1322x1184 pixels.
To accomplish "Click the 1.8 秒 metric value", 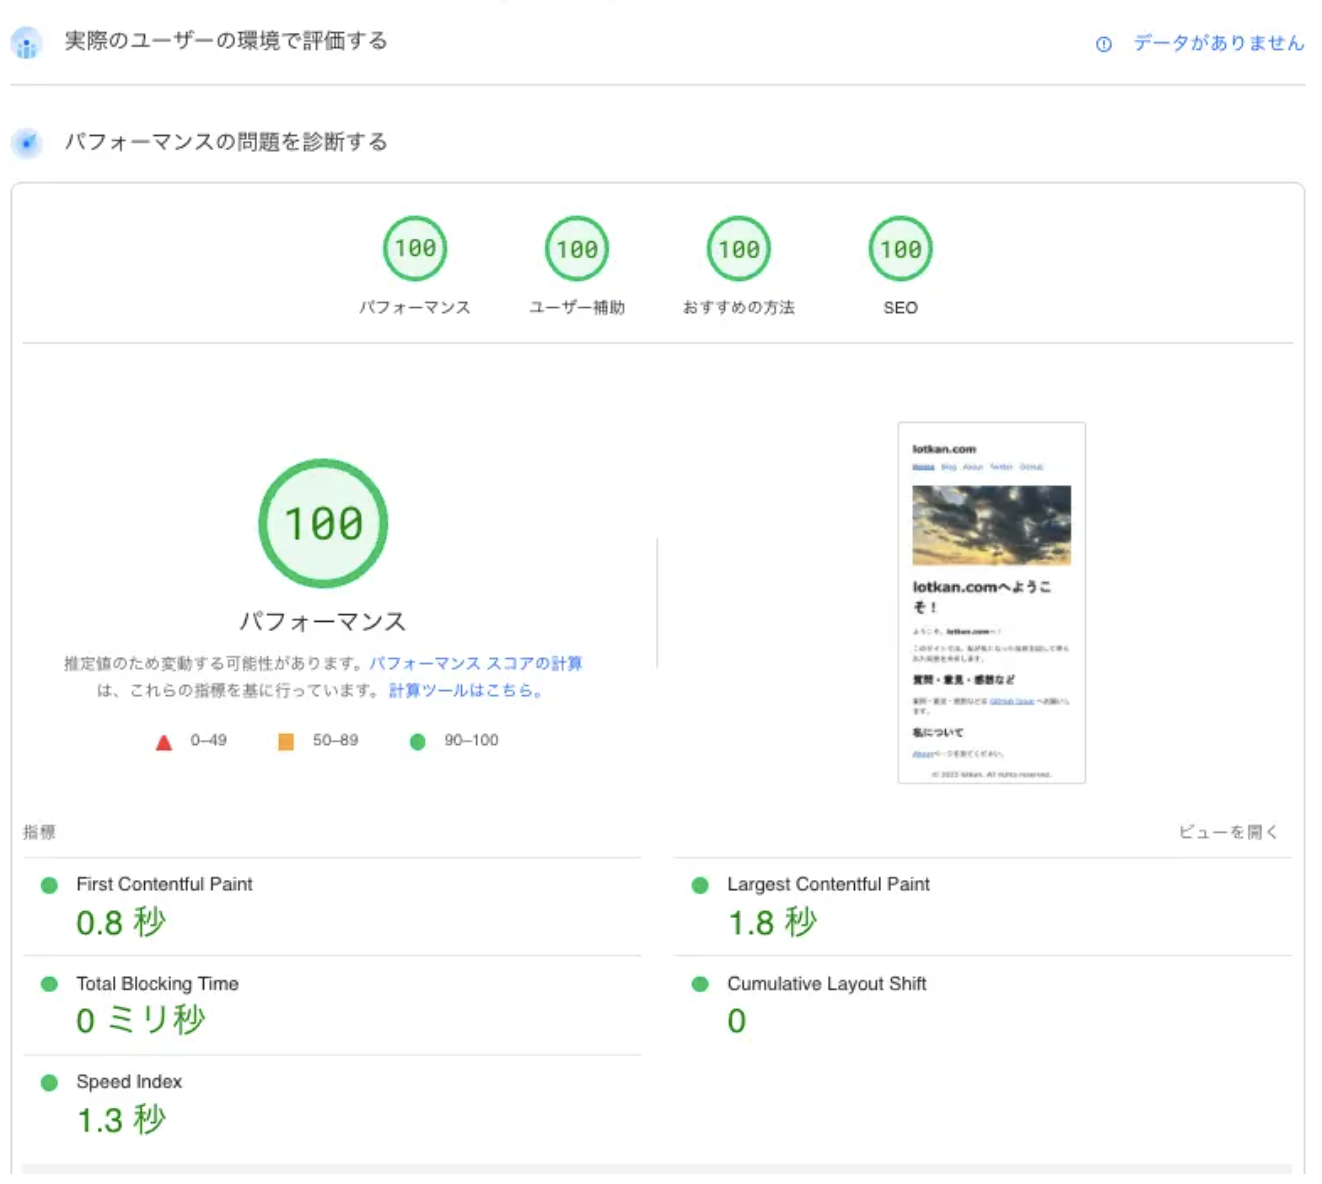I will 772,922.
